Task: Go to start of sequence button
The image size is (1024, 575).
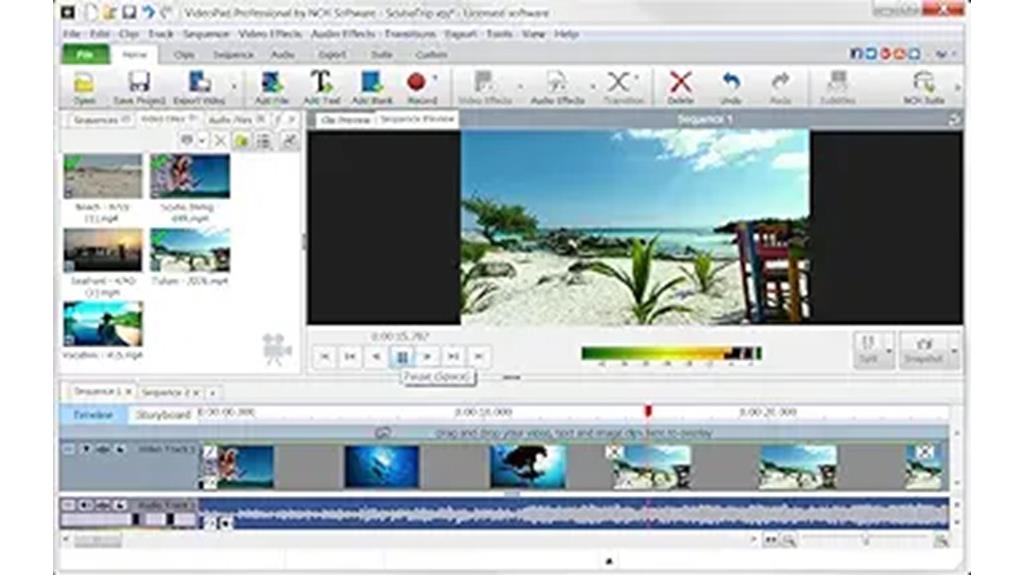Action: point(324,357)
